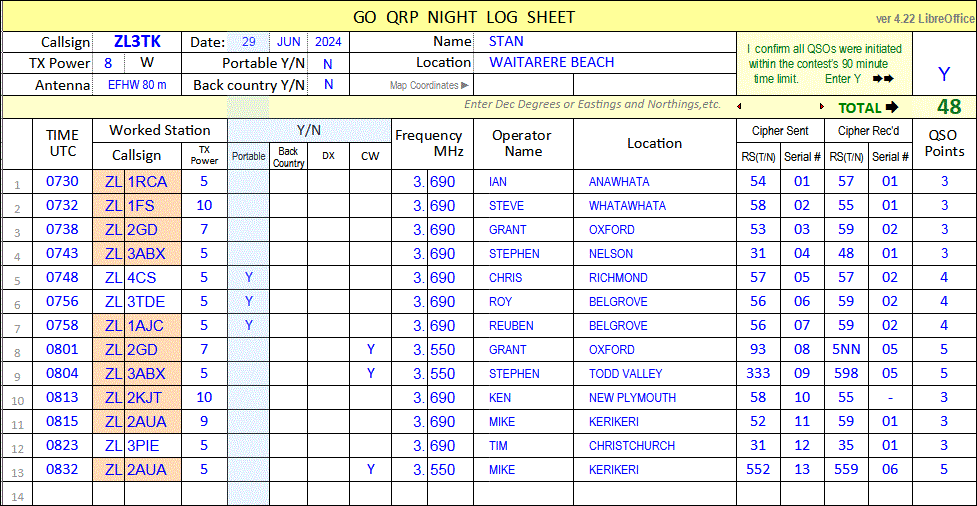This screenshot has width=977, height=506.
Task: Click the Back country Y/N value N
Action: point(328,85)
